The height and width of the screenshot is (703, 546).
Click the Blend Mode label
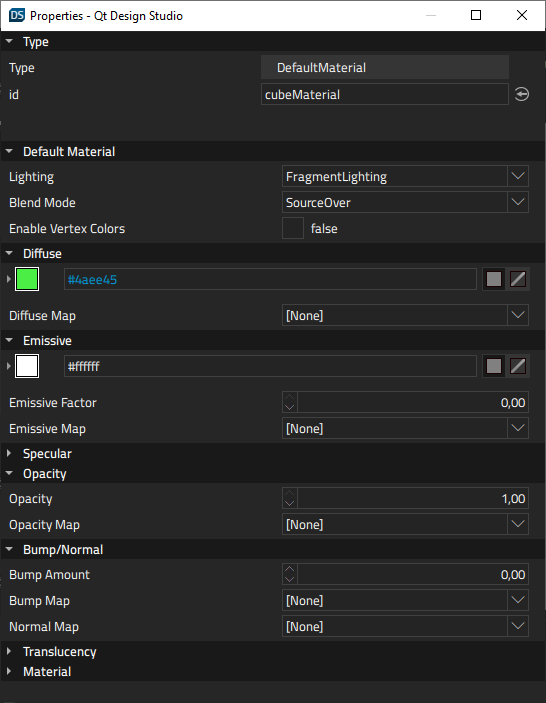point(42,203)
